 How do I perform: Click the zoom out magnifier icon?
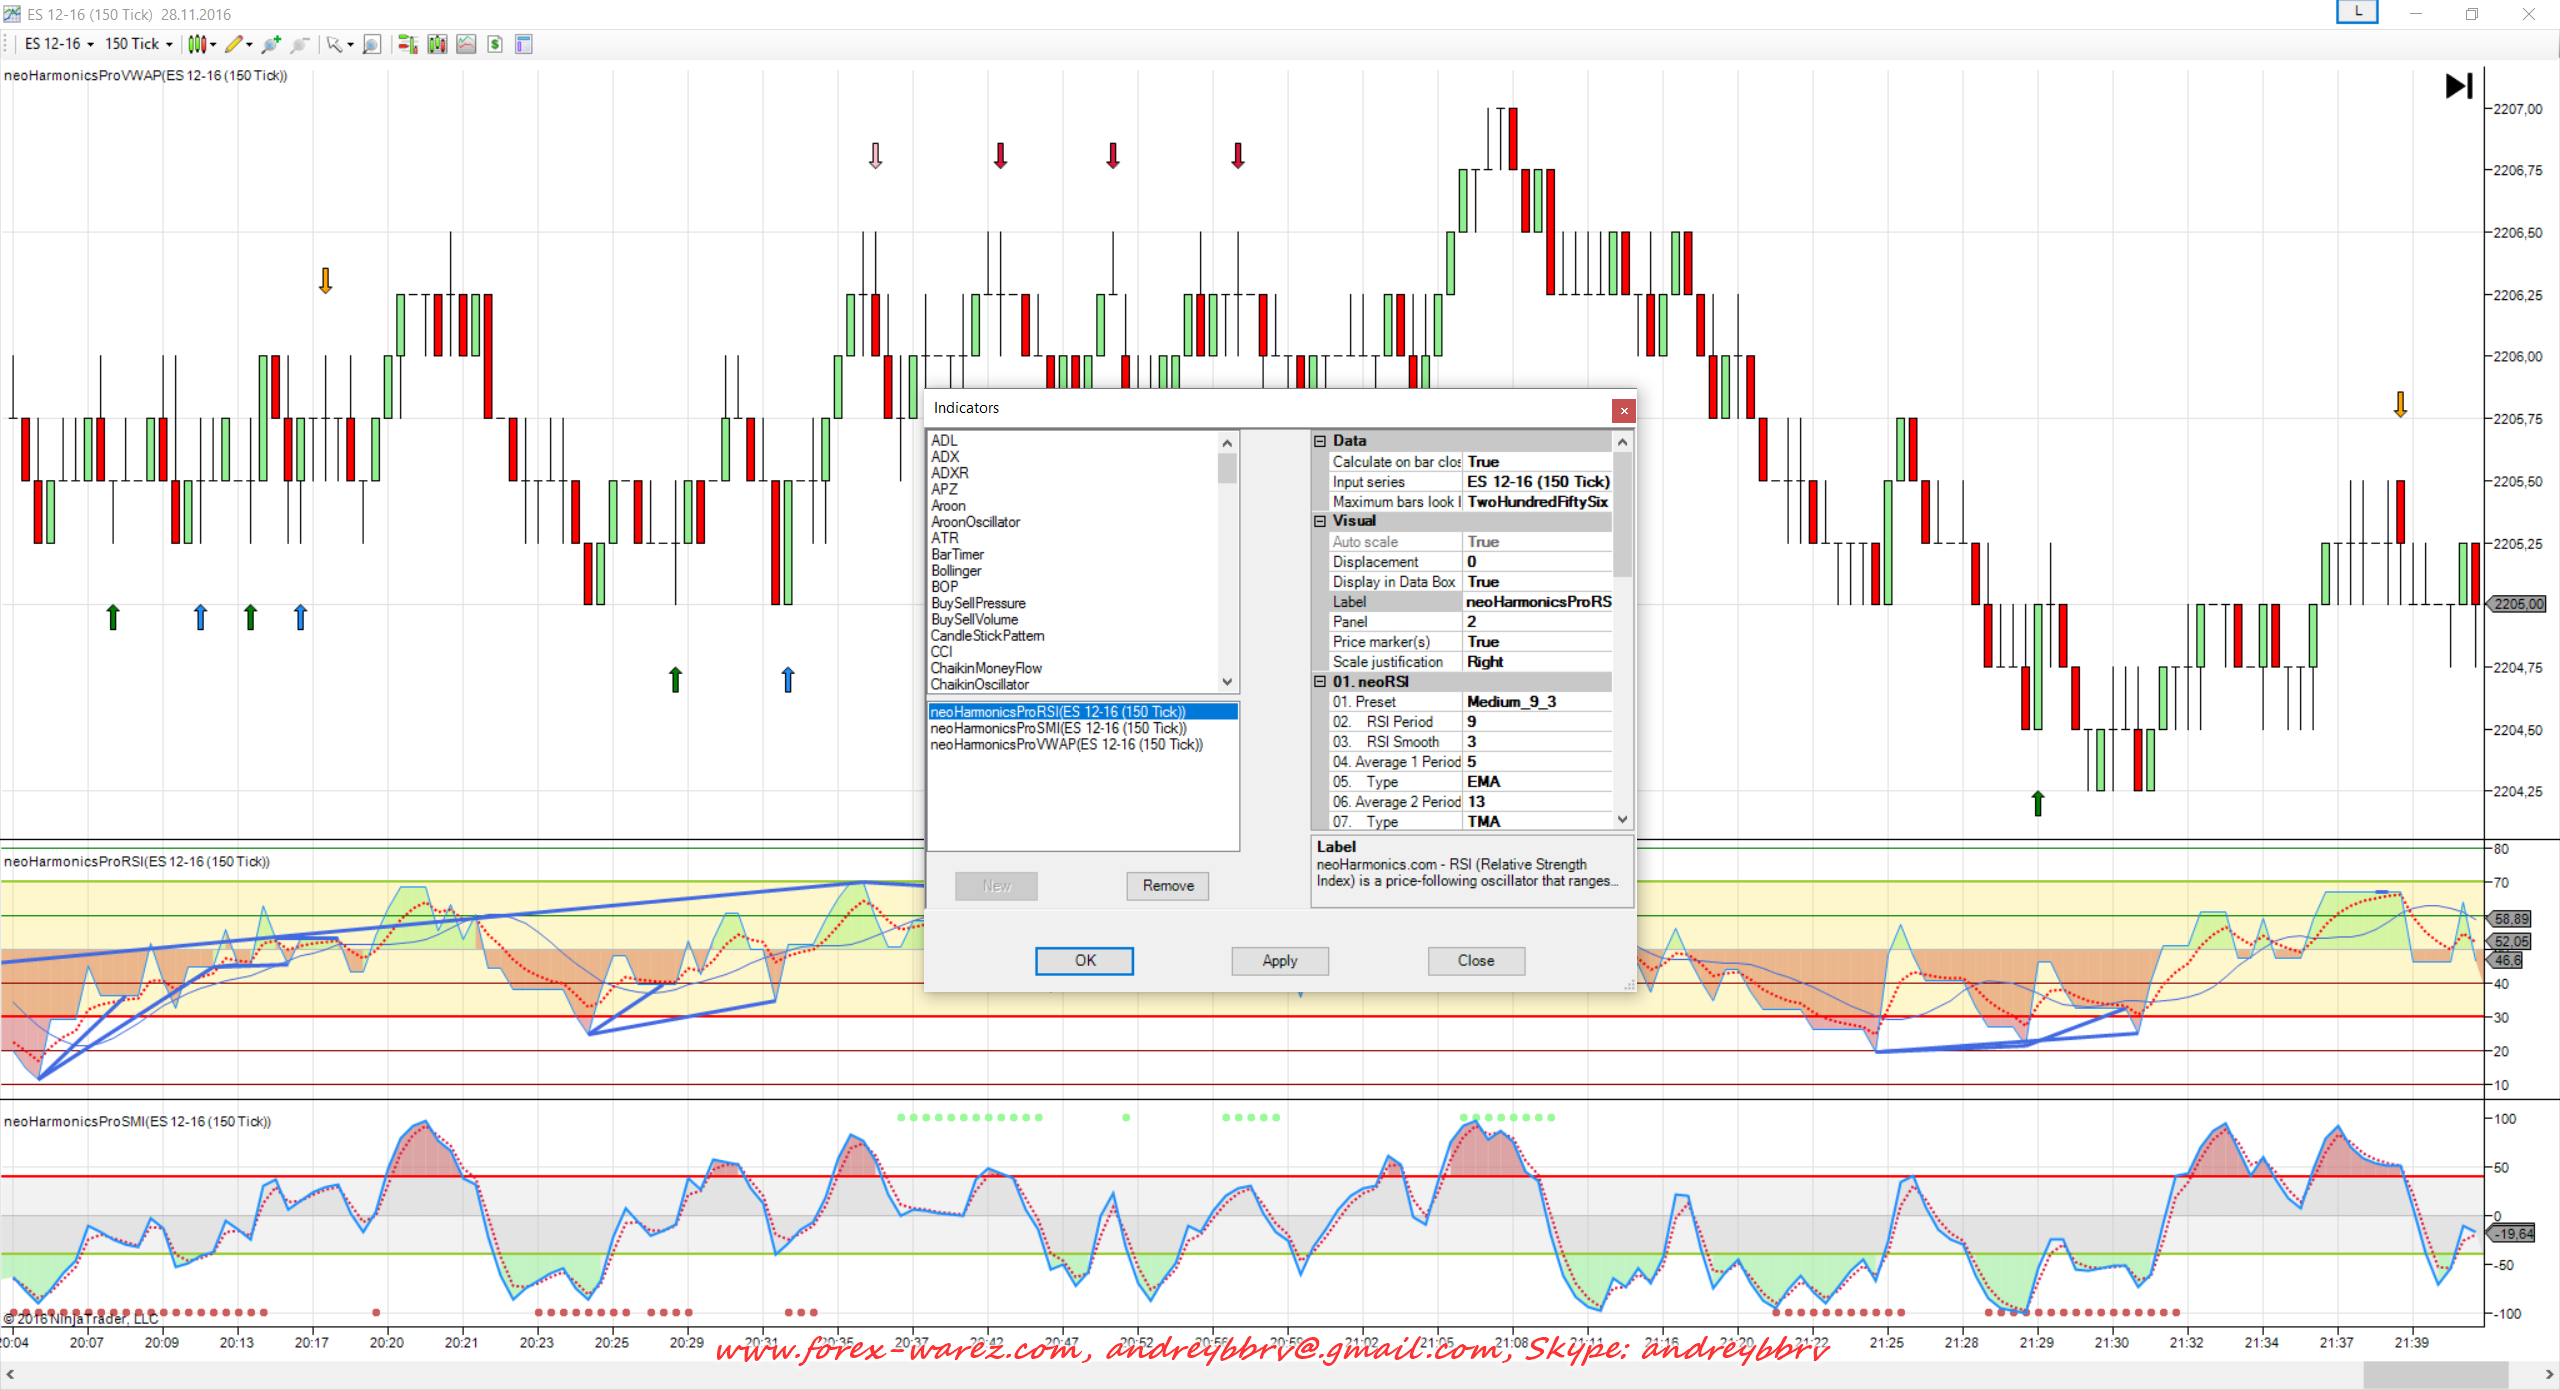[x=300, y=44]
